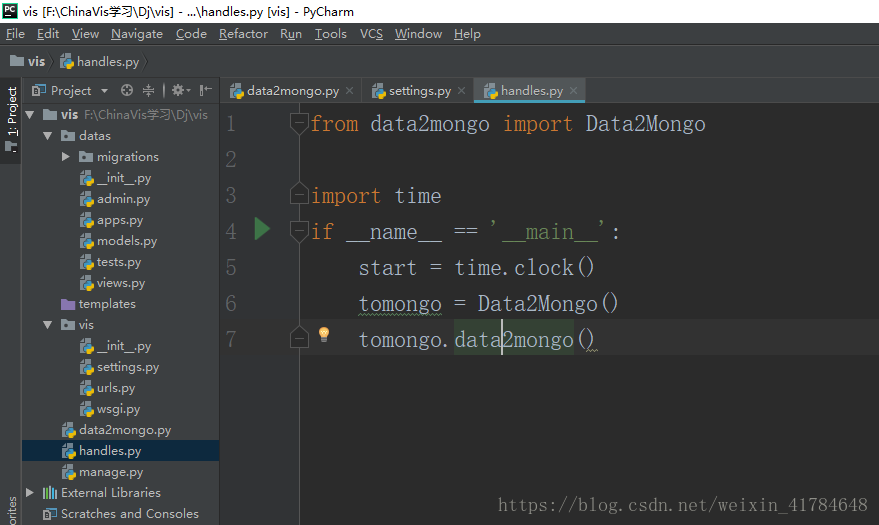Open the Navigate menu
879x525 pixels.
coord(137,34)
